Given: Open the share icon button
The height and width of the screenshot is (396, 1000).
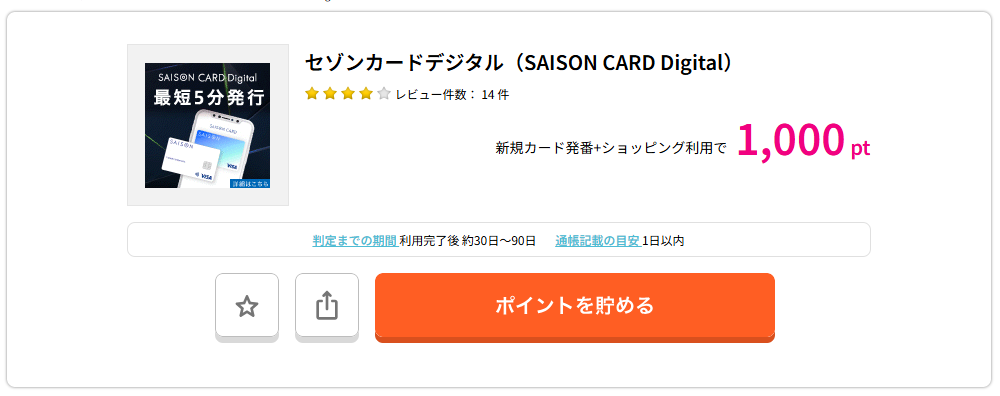Looking at the screenshot, I should tap(327, 307).
